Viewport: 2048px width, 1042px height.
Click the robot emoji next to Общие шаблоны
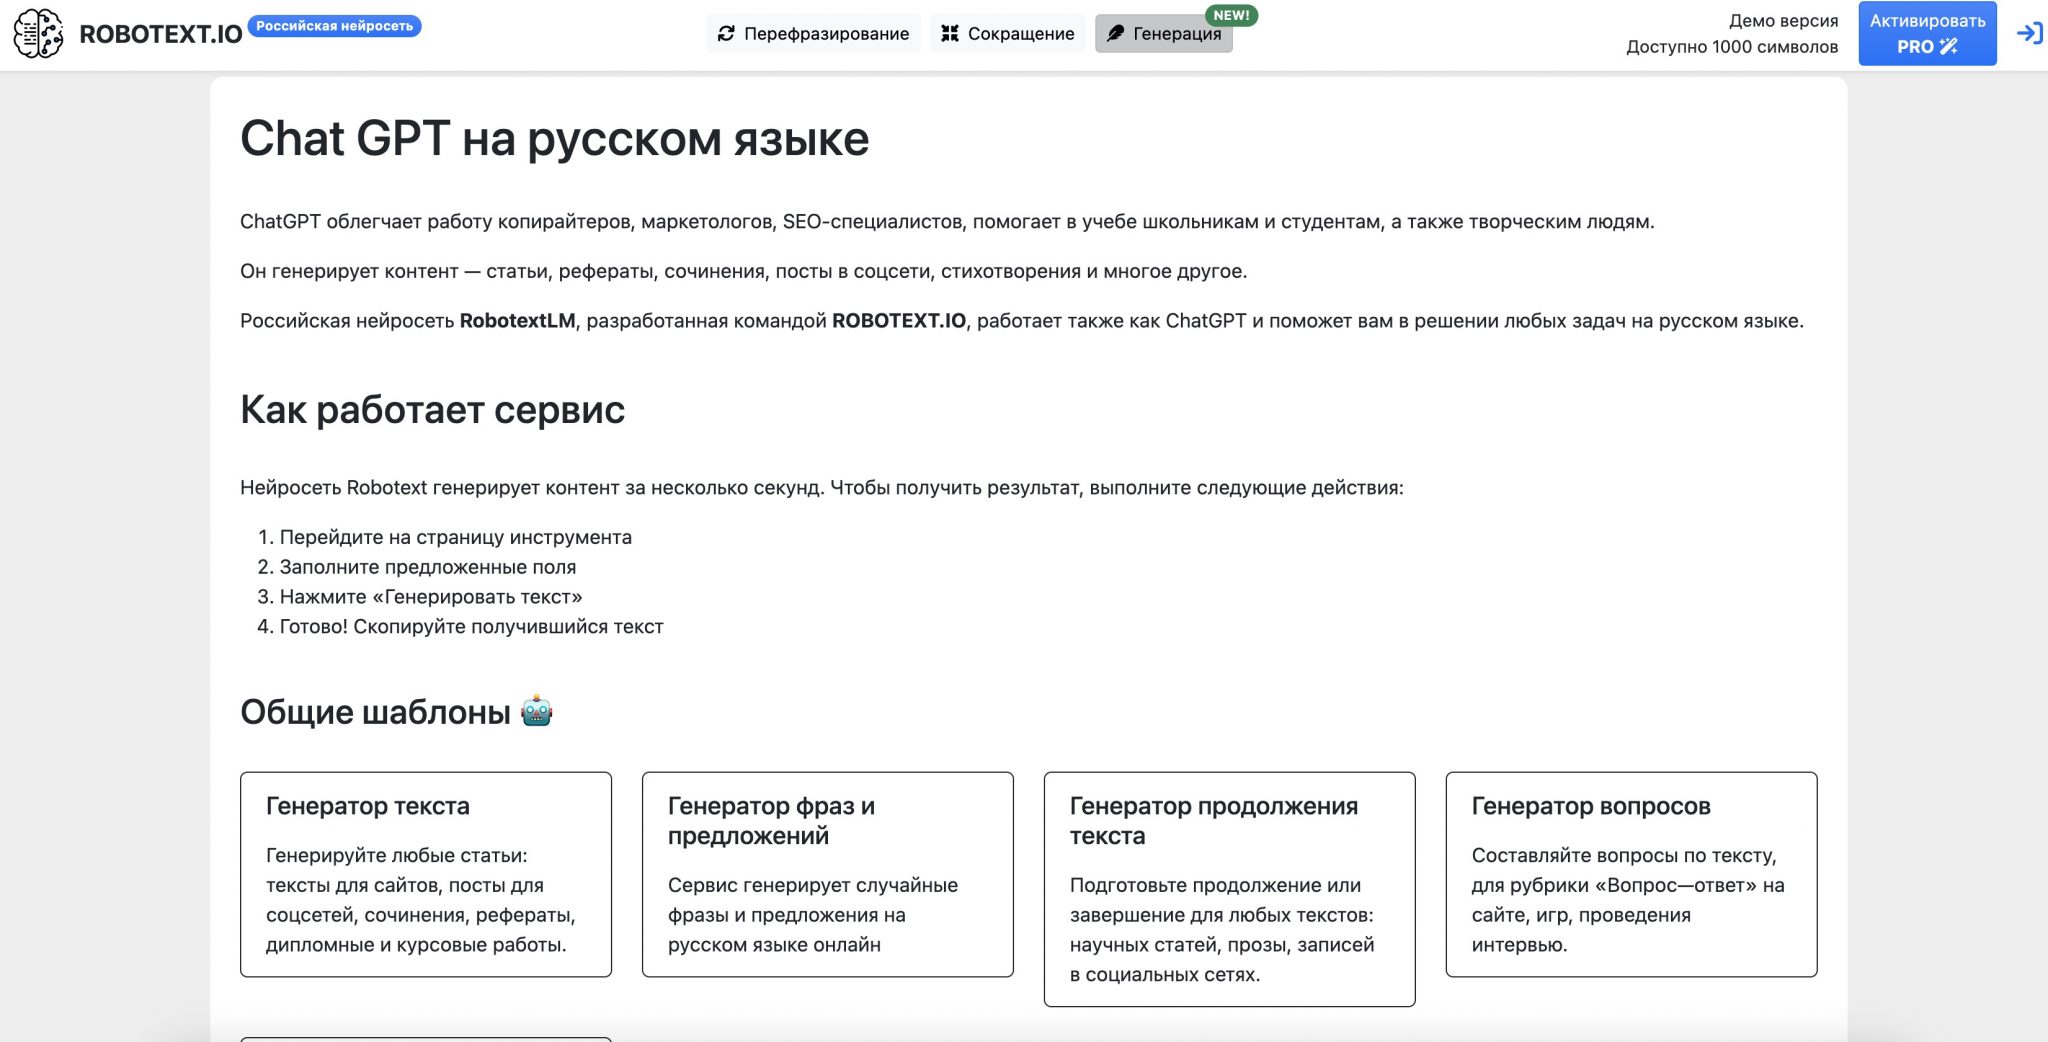[x=537, y=711]
